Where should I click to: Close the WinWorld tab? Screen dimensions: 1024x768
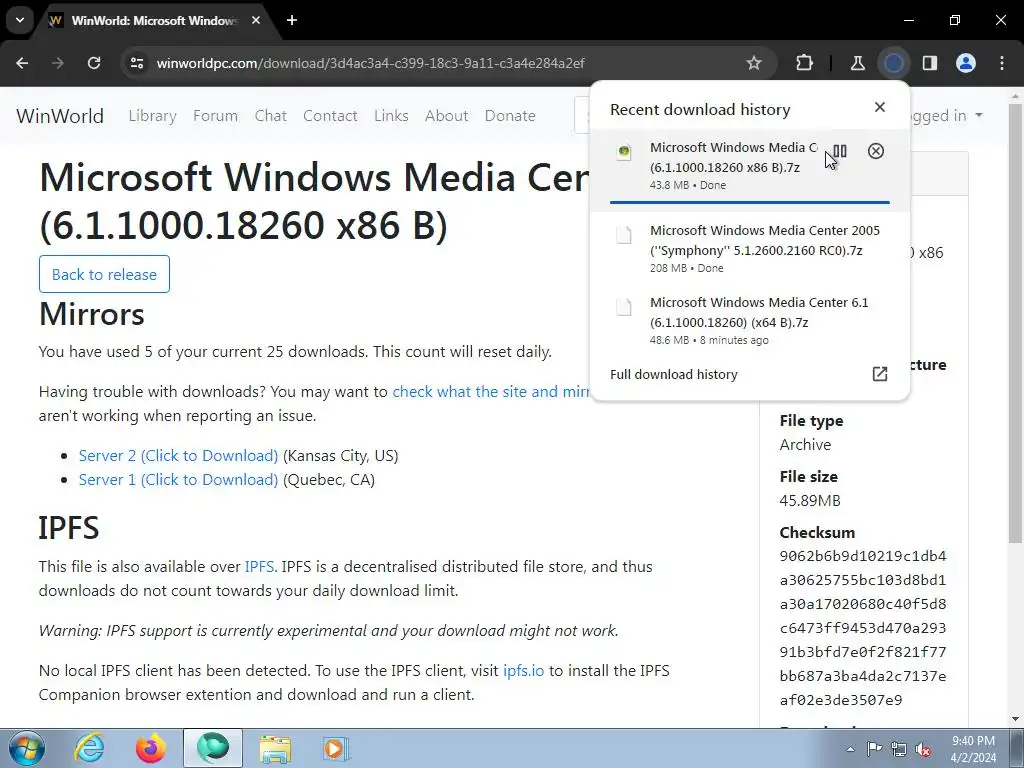coord(256,21)
